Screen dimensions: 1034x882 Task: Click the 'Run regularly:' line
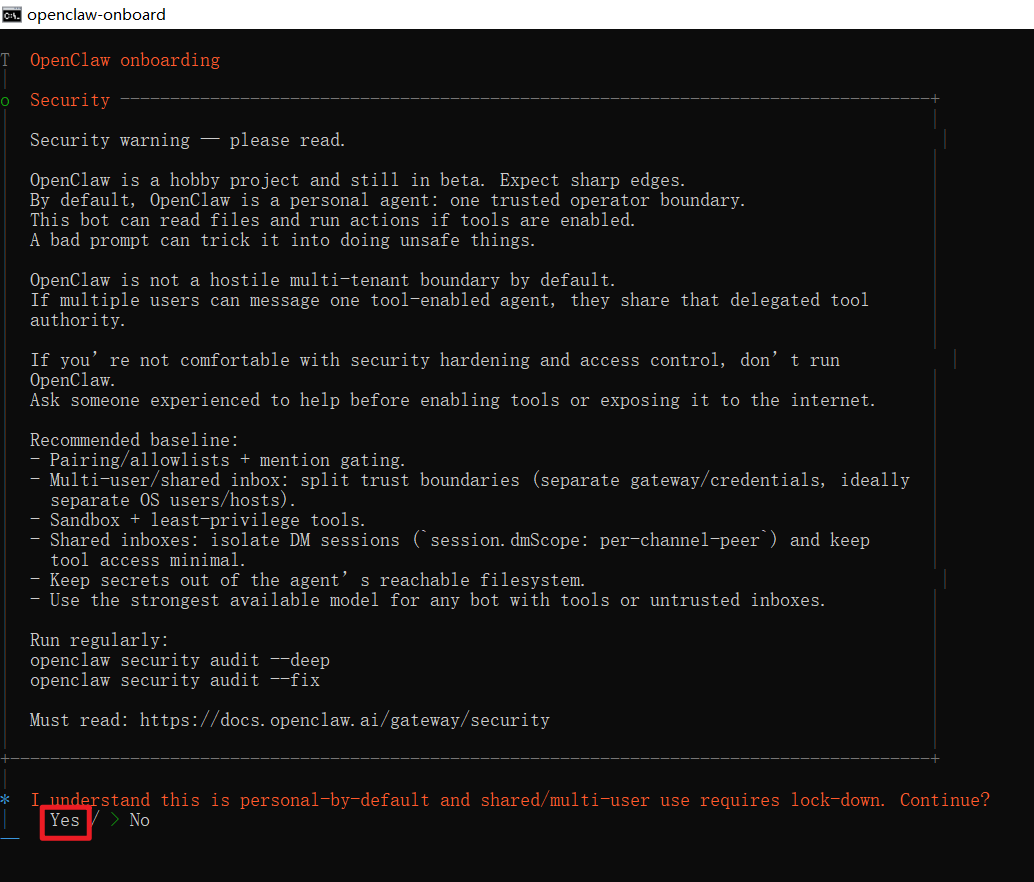(x=99, y=640)
